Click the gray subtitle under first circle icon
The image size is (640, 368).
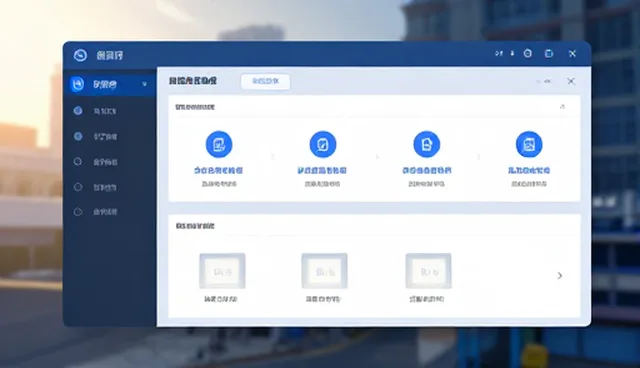(219, 184)
